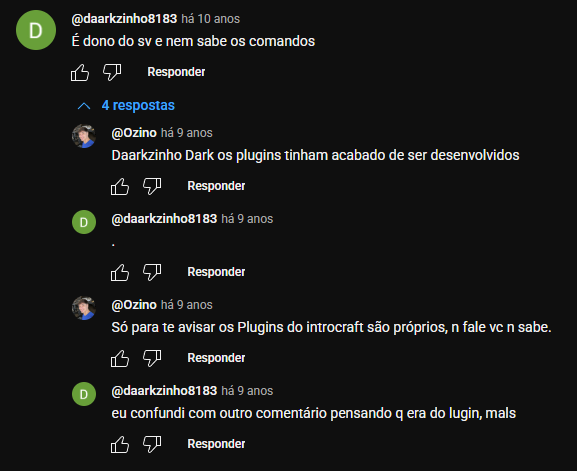Like Ozino's reply about introcraft Plugins
This screenshot has height=471, width=577.
(120, 358)
